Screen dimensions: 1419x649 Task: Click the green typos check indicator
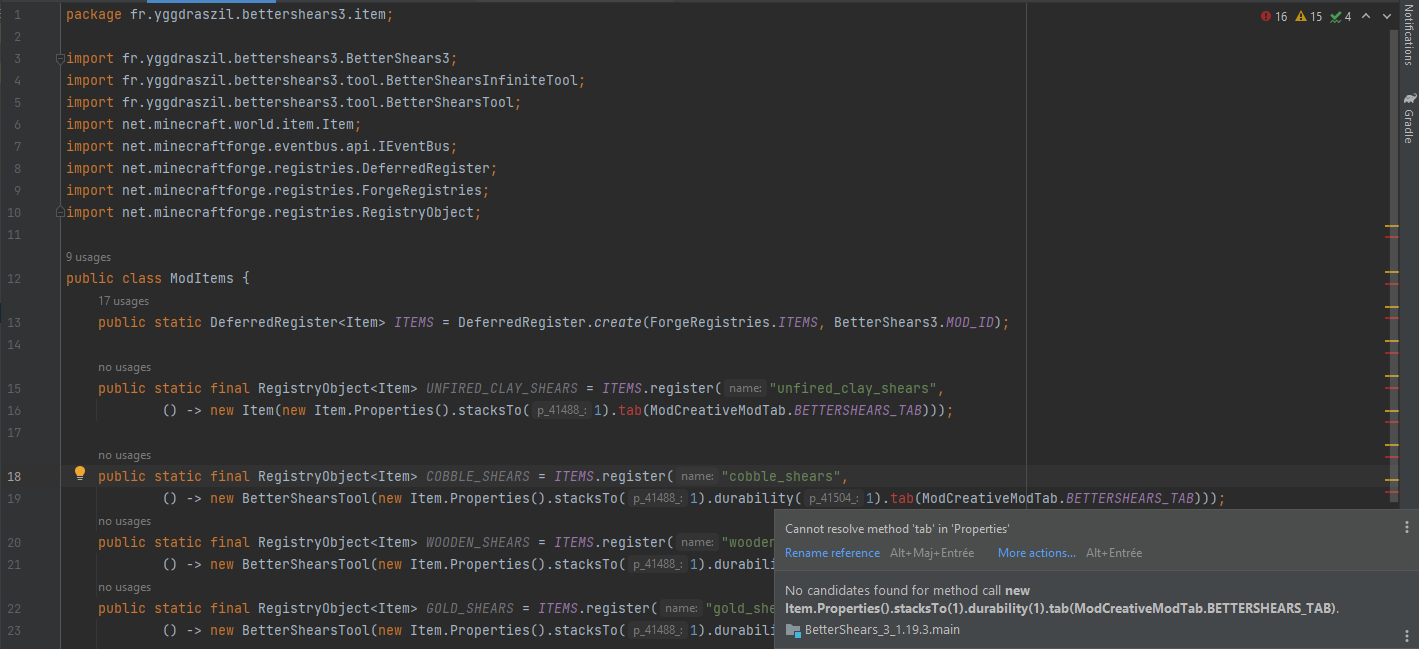(1340, 16)
